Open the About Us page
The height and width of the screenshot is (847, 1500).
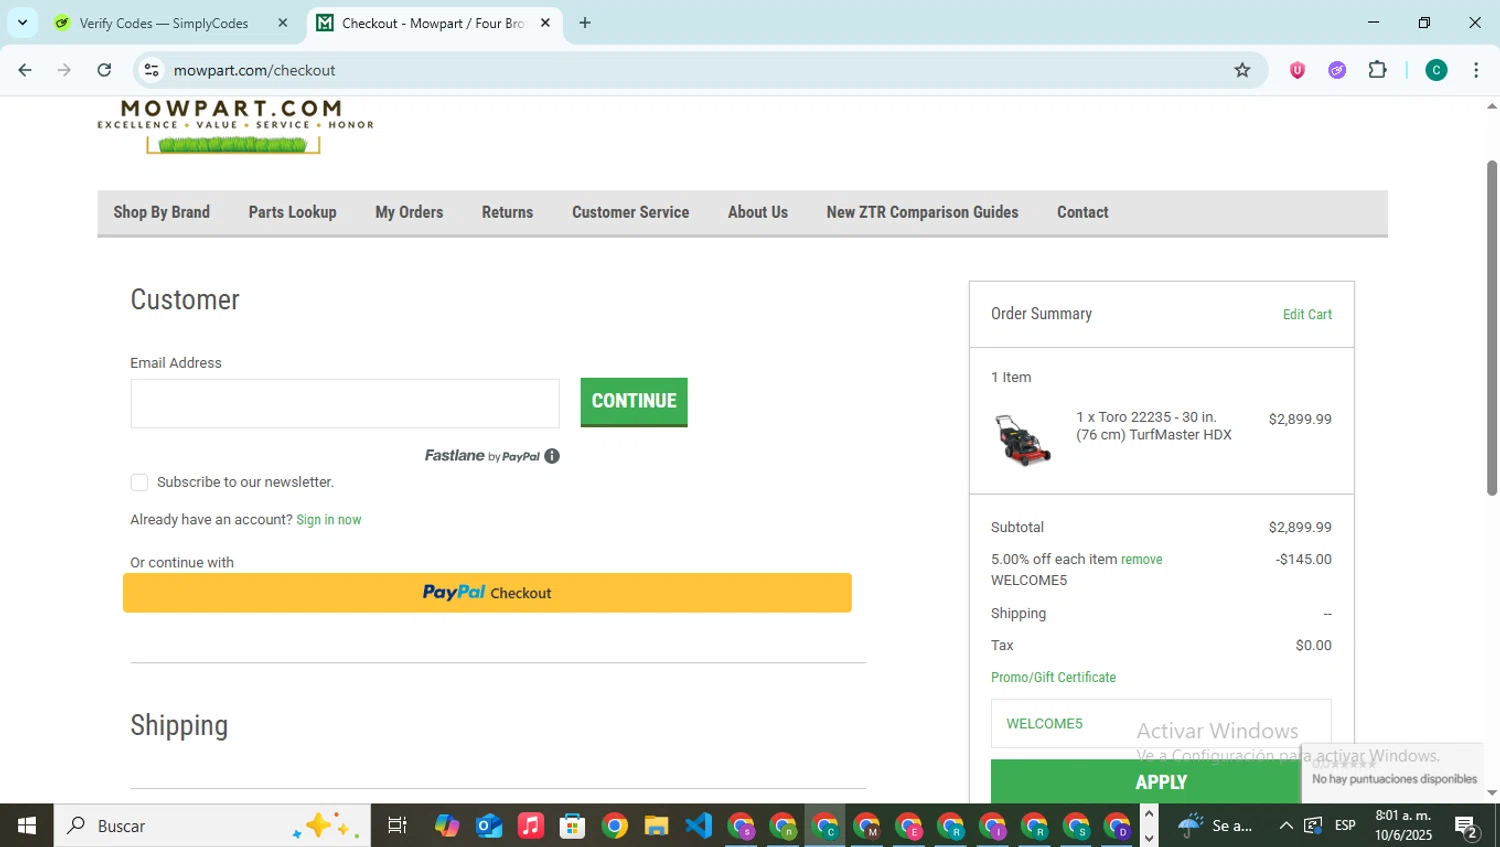pos(757,212)
